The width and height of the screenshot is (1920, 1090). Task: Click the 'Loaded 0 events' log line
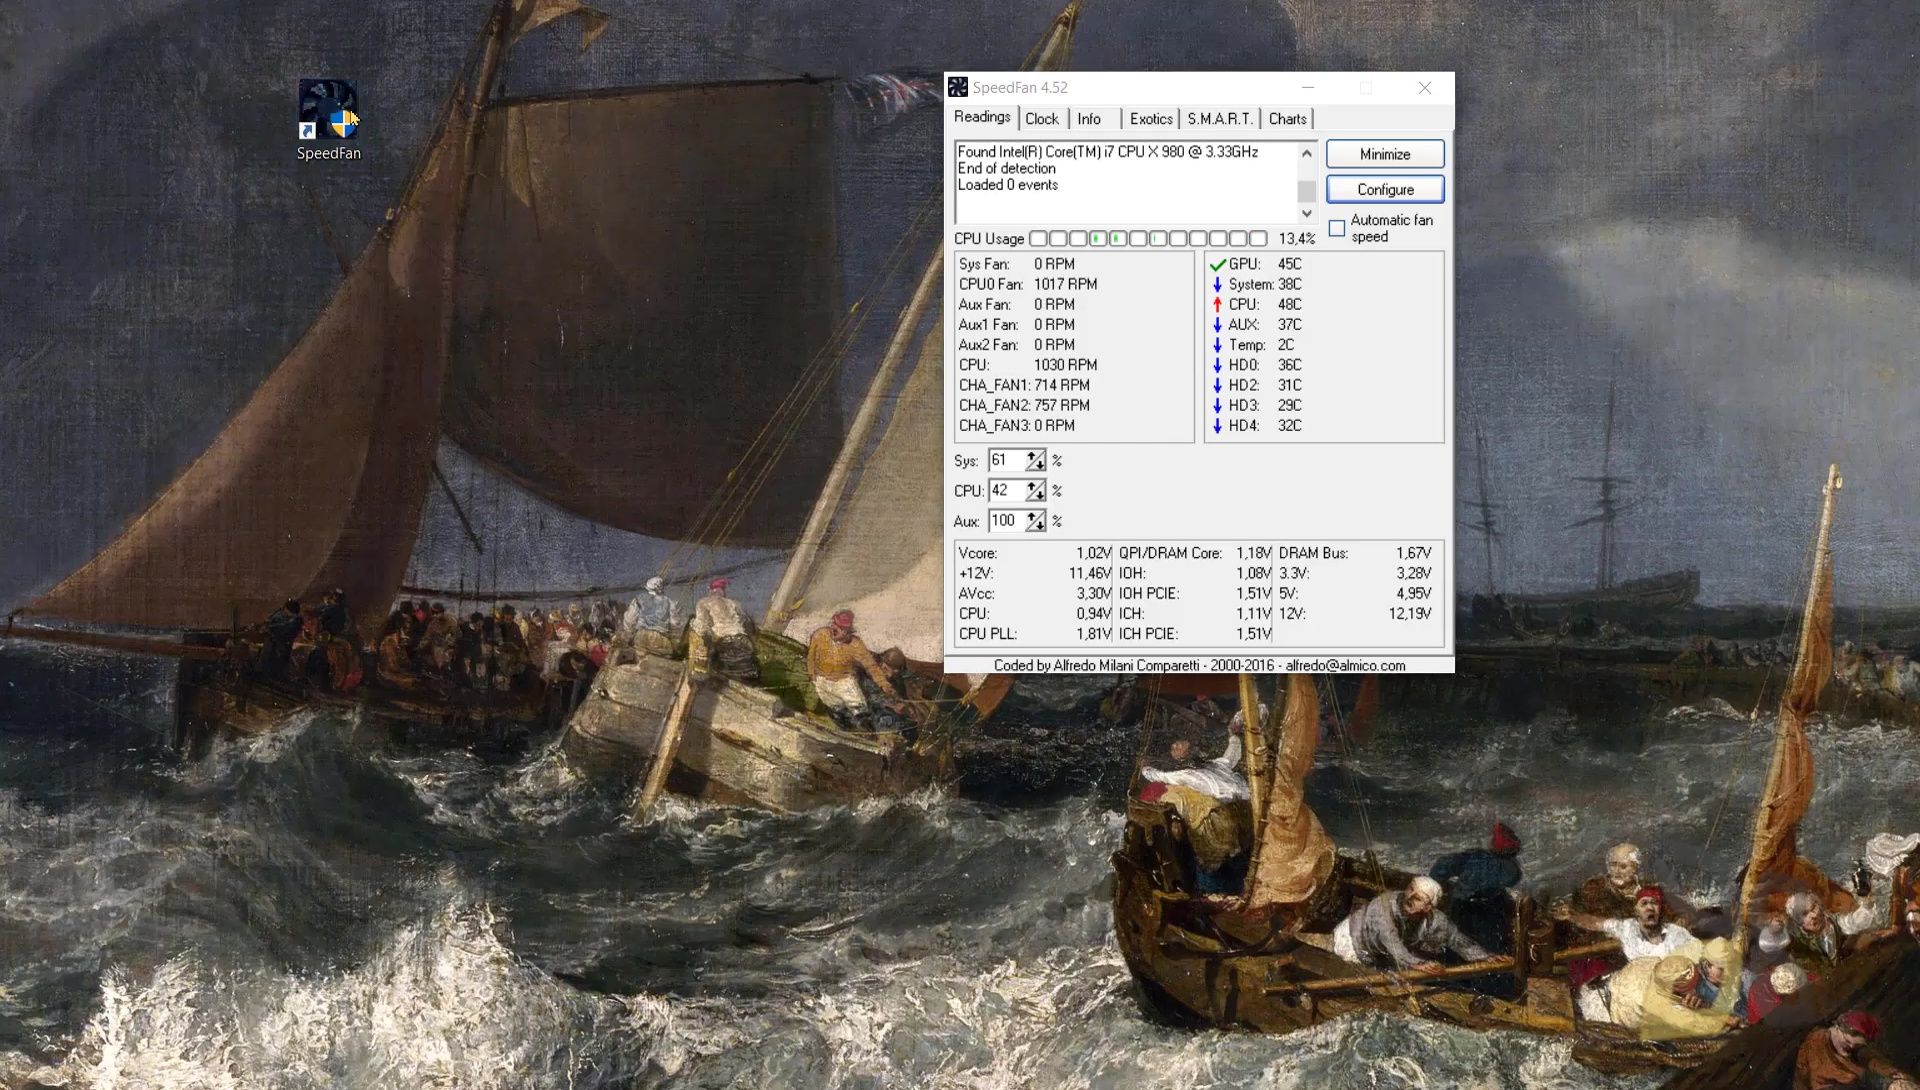tap(1008, 185)
